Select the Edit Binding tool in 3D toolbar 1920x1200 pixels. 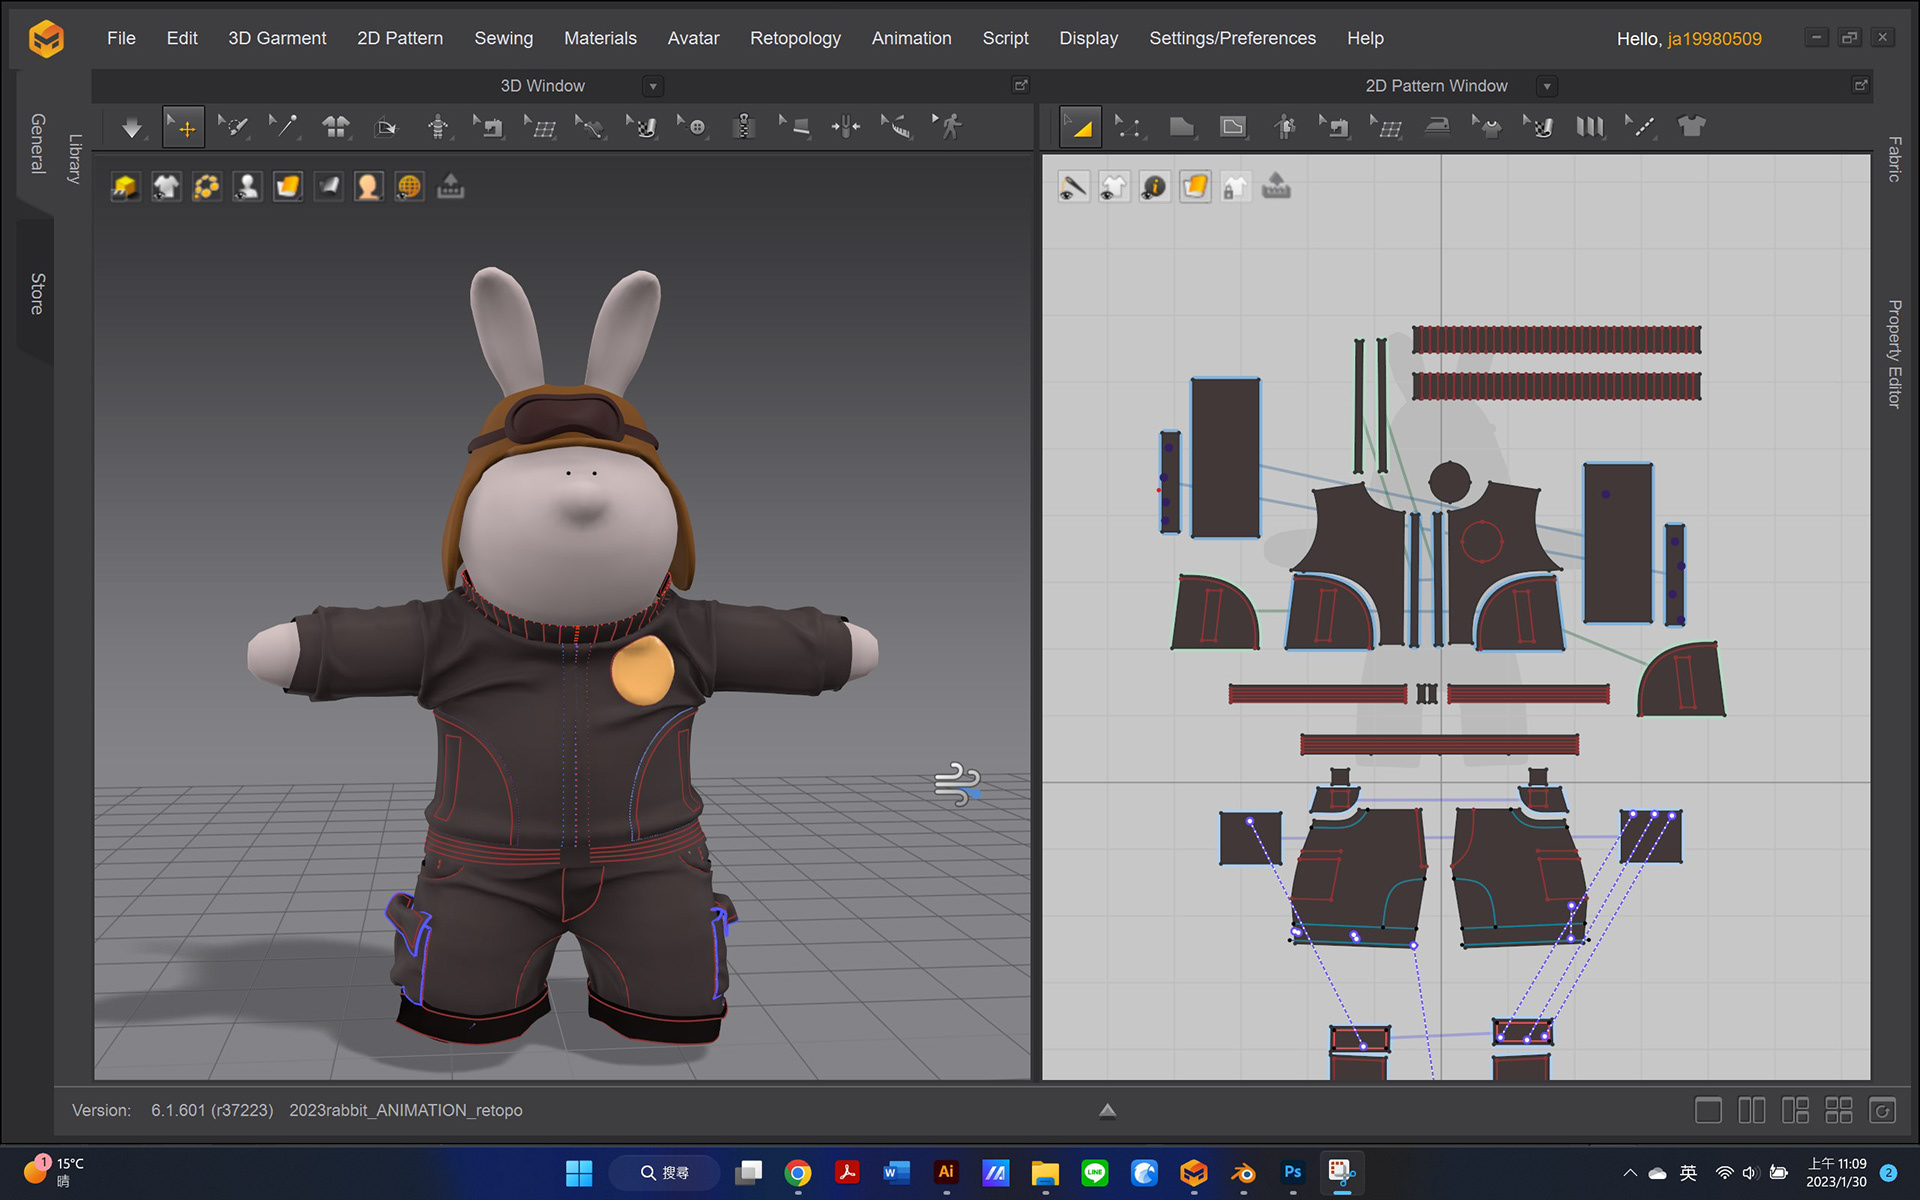pyautogui.click(x=795, y=127)
